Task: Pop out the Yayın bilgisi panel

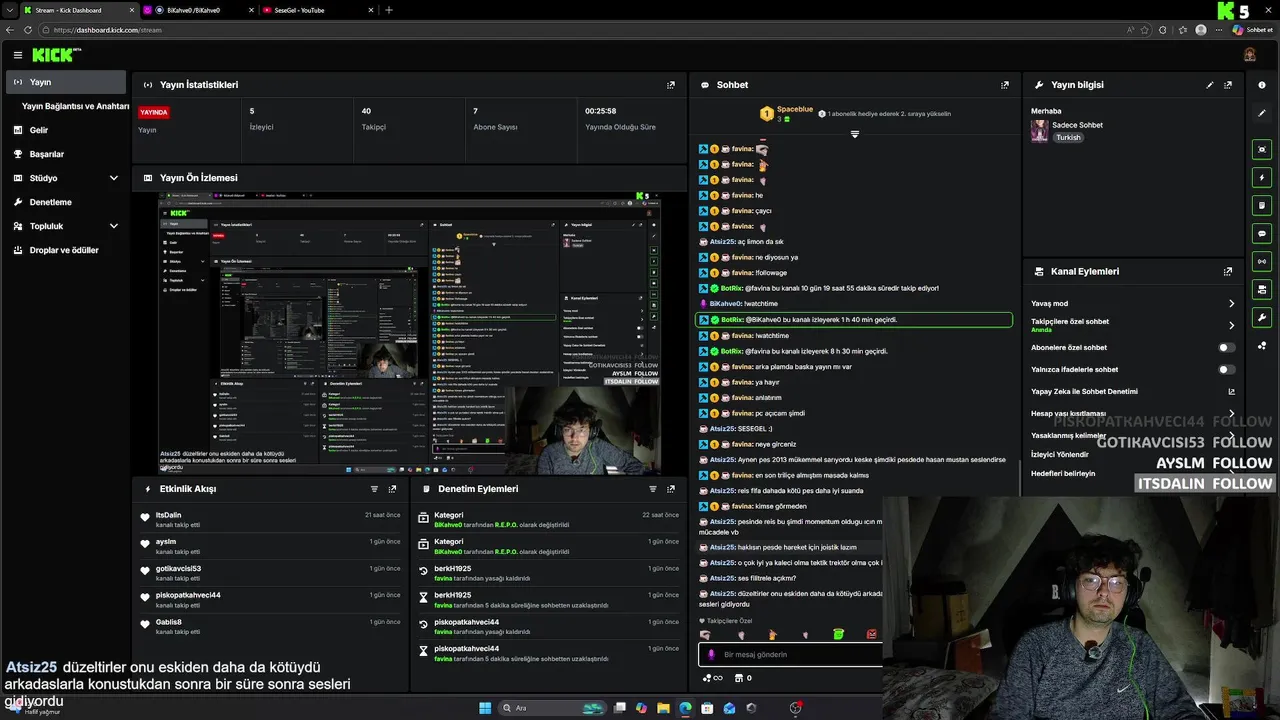Action: pyautogui.click(x=1228, y=85)
